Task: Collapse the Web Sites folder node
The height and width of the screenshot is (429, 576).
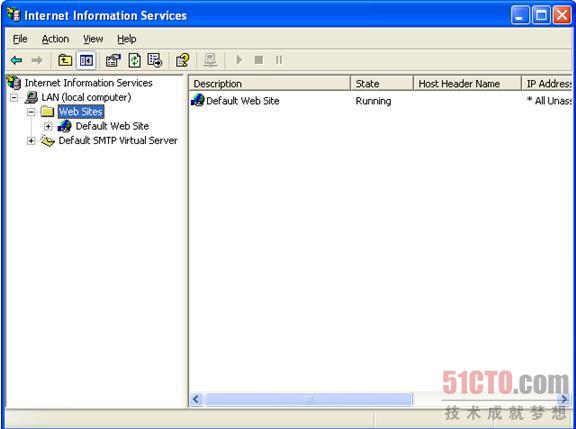Action: tap(31, 112)
